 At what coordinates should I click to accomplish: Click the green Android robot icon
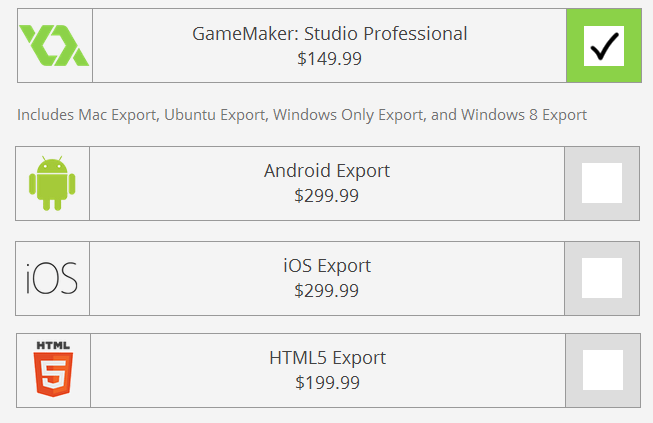[x=53, y=184]
